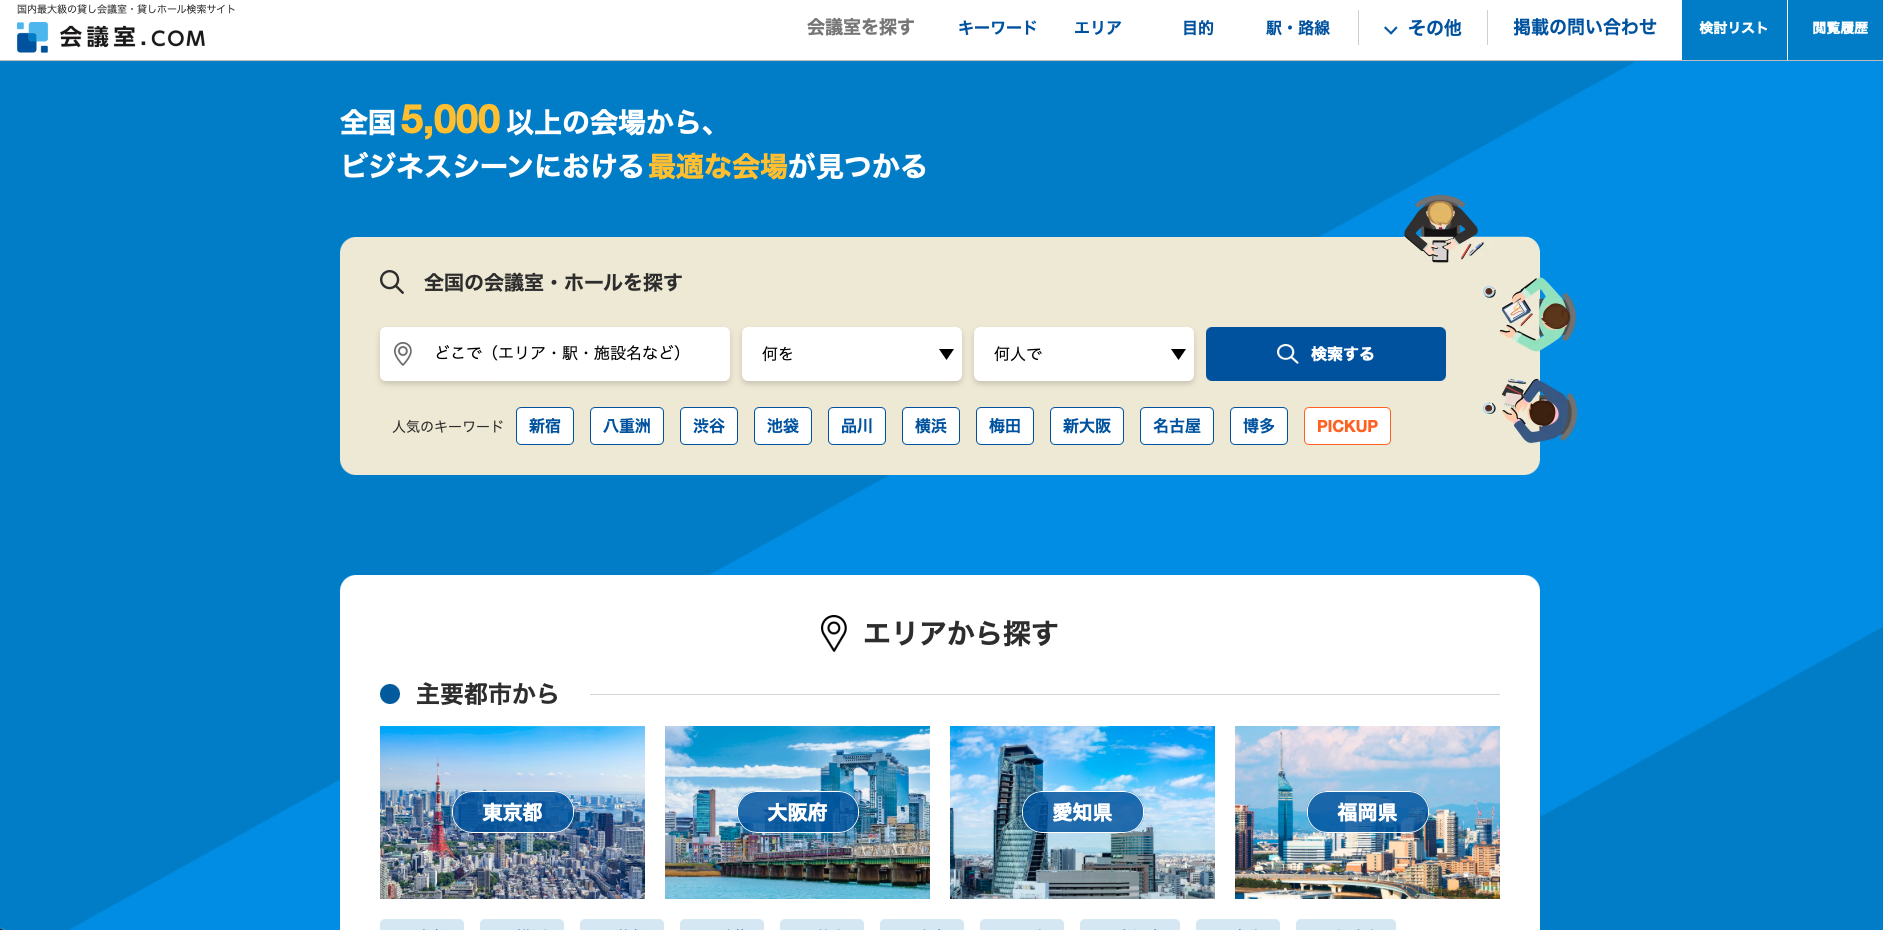Click the map pin icon beside エリアから探す
This screenshot has width=1883, height=930.
tap(833, 633)
